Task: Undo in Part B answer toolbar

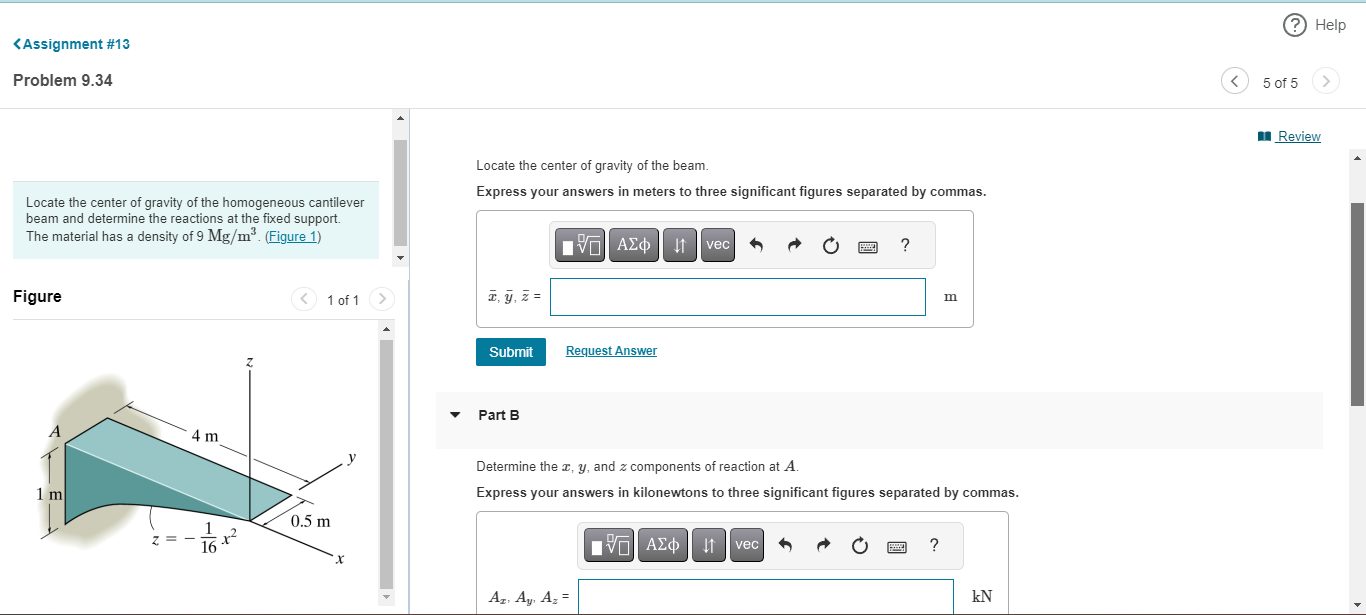Action: pos(785,546)
